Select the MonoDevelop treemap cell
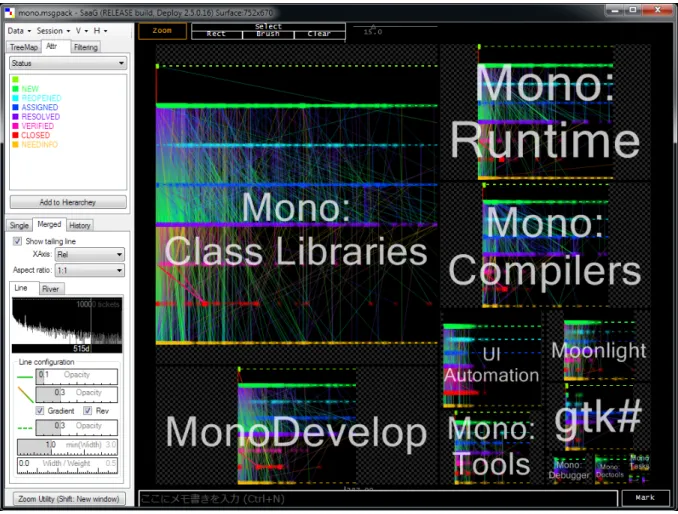Screen dimensions: 678x514 tap(297, 425)
